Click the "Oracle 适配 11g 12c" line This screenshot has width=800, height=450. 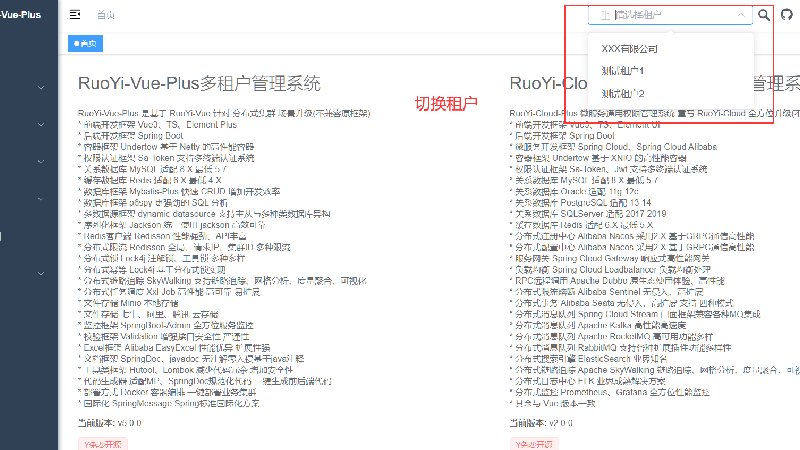coord(574,191)
